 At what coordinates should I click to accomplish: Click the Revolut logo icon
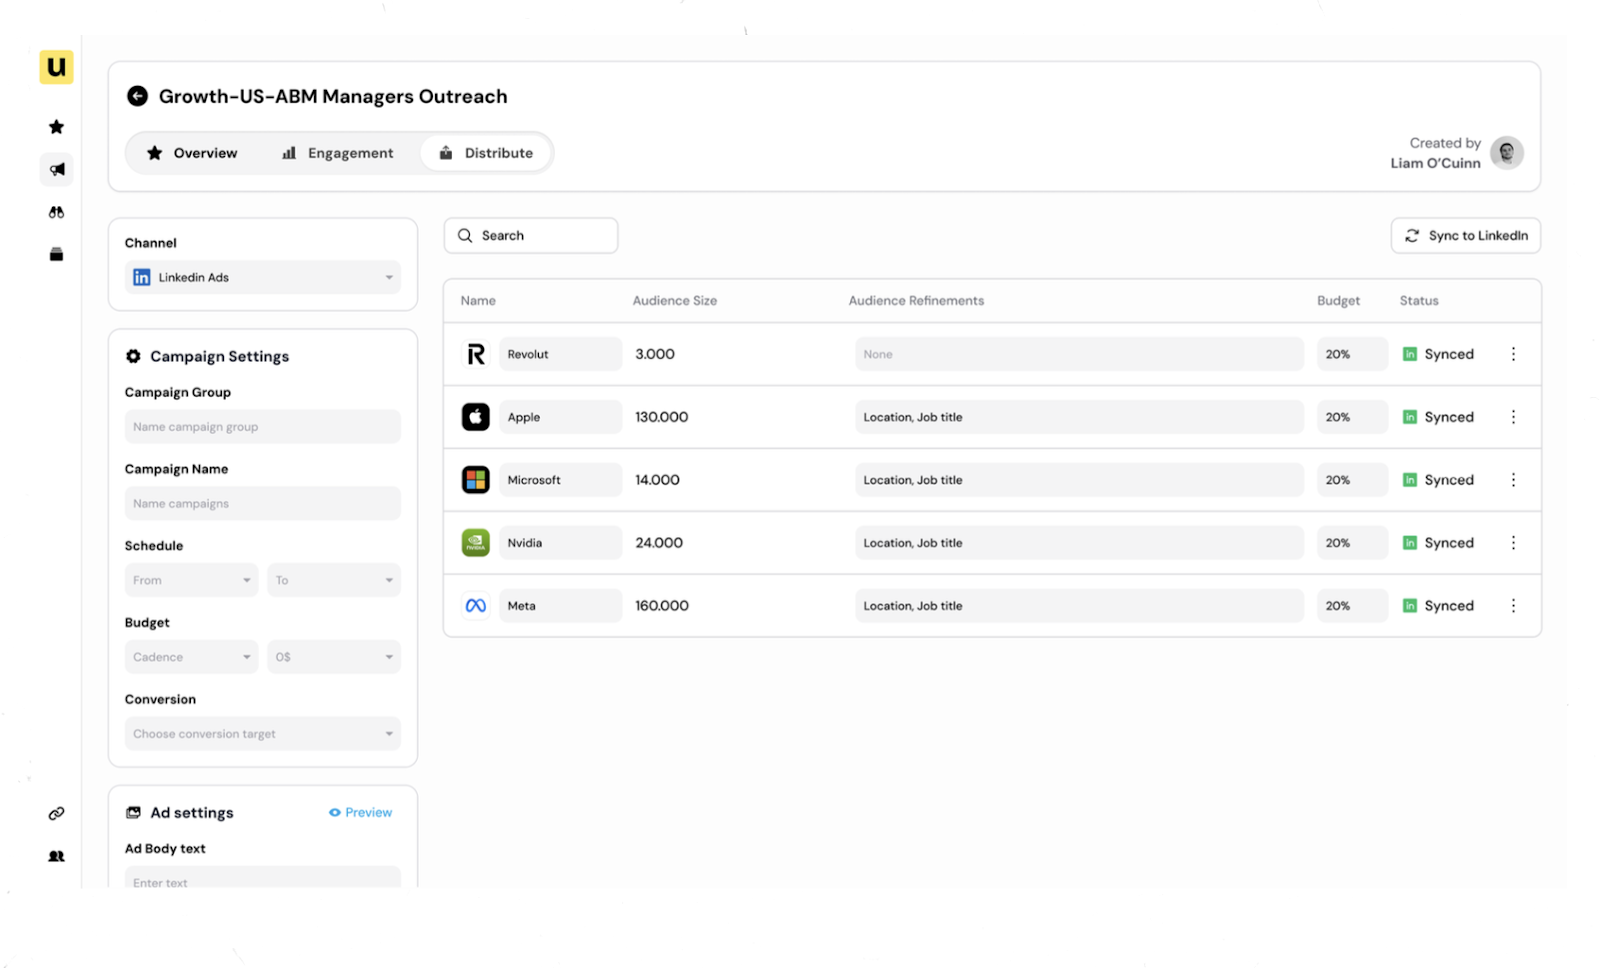(x=476, y=354)
